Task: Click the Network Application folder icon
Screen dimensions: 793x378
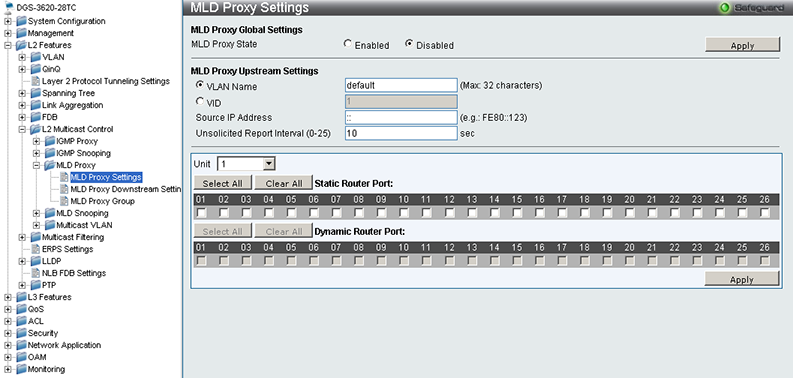Action: (21, 345)
